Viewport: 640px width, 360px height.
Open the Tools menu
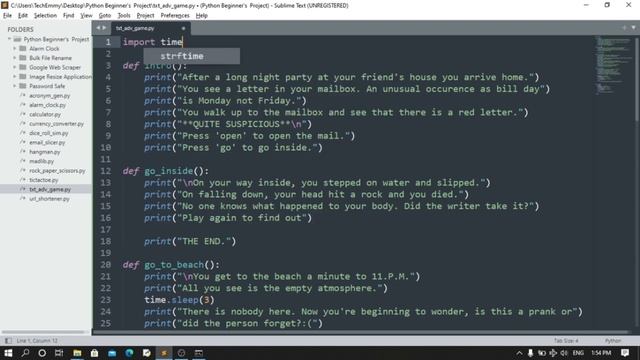point(124,16)
